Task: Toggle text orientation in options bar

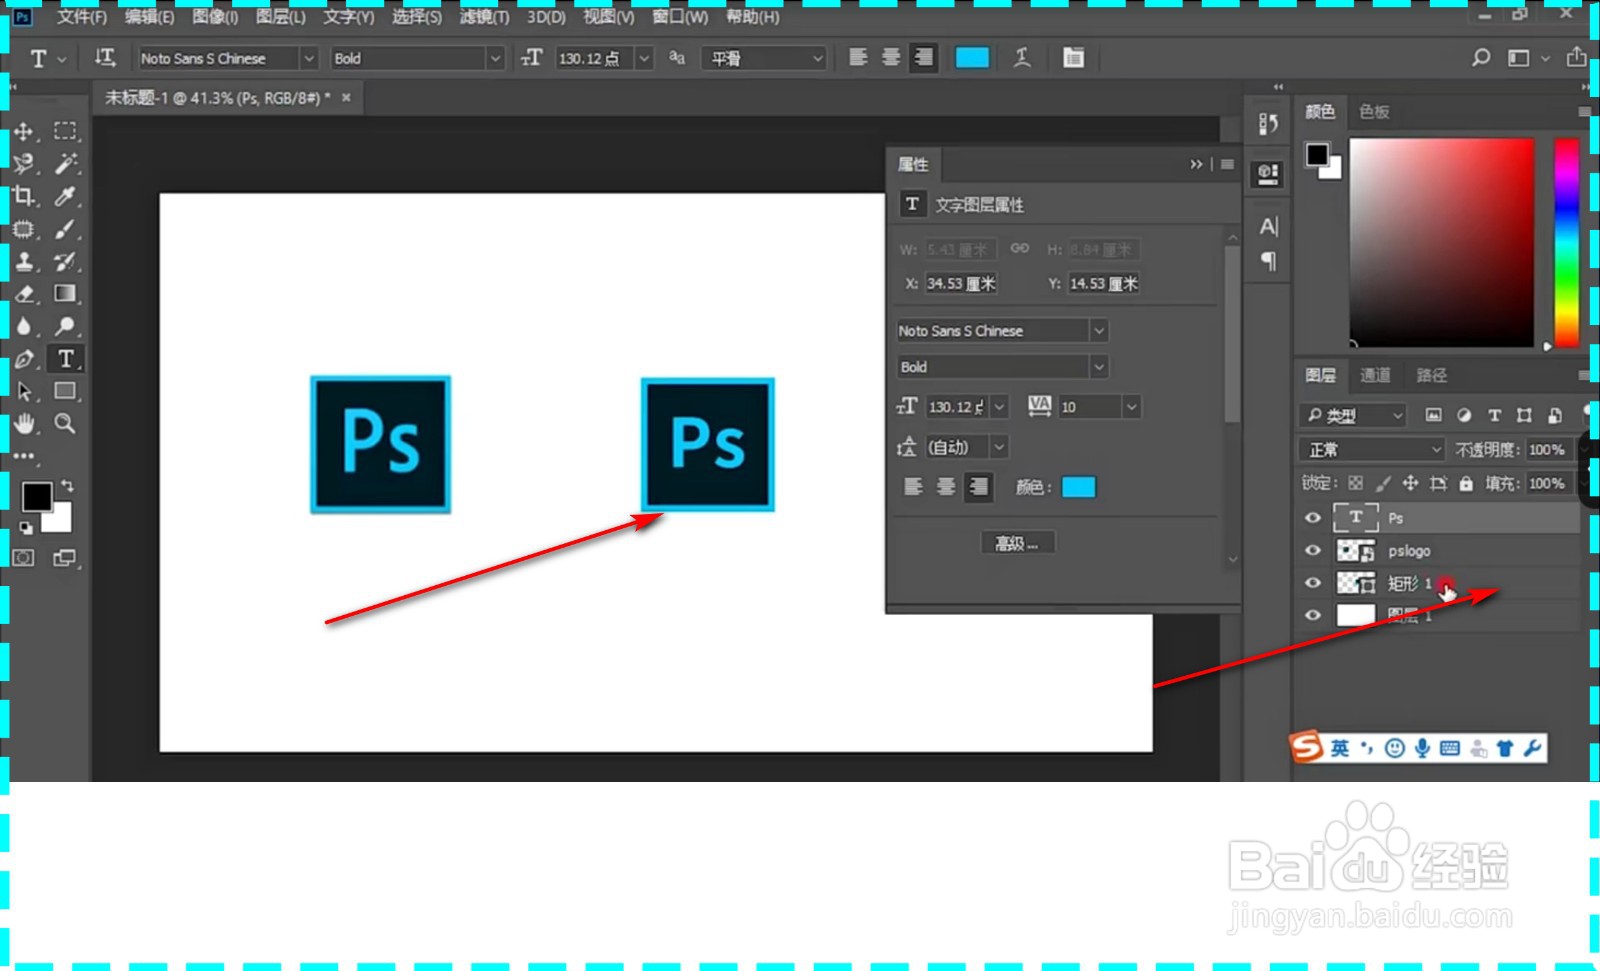Action: click(x=105, y=58)
